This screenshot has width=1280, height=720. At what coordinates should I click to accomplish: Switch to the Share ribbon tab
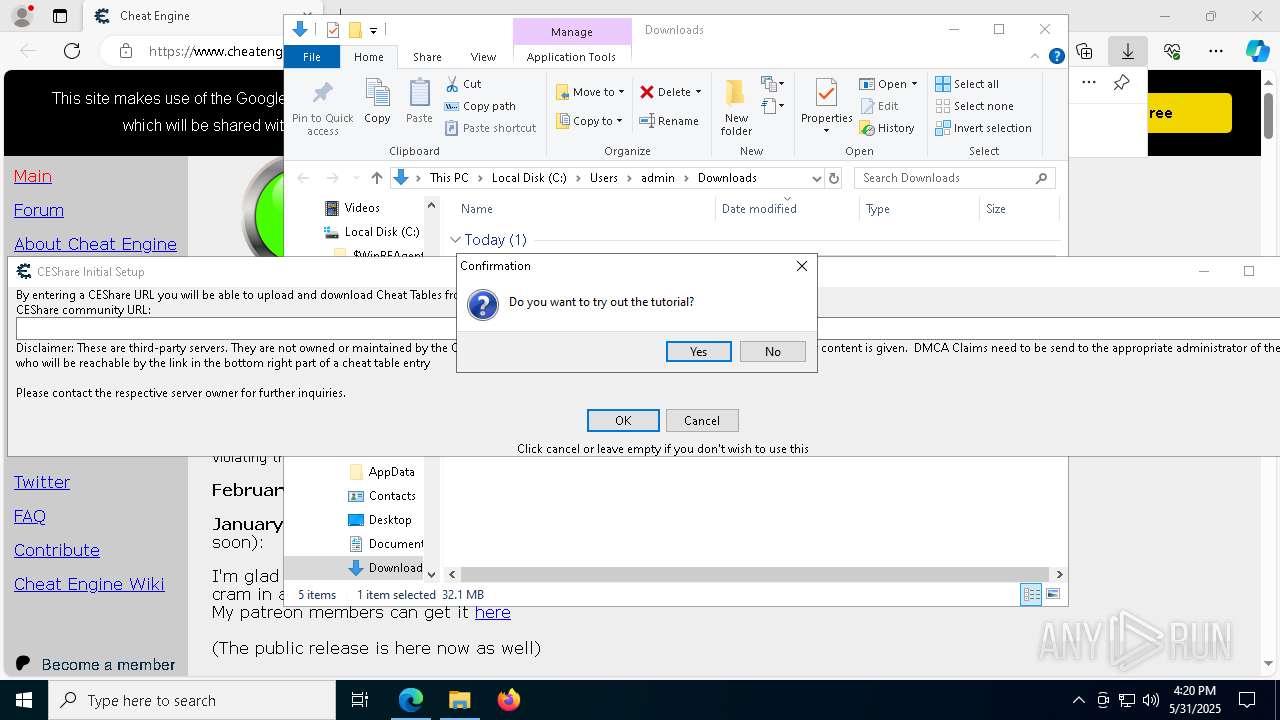point(427,57)
